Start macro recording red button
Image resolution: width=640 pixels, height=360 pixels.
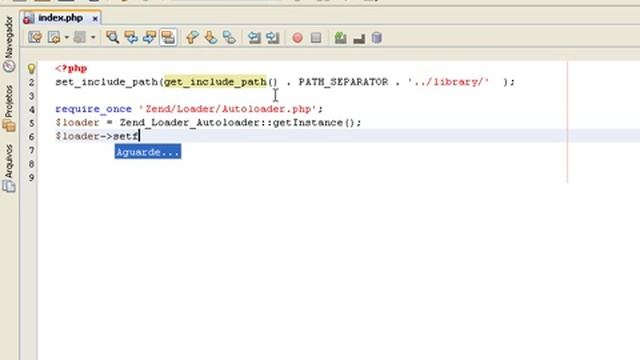point(298,38)
